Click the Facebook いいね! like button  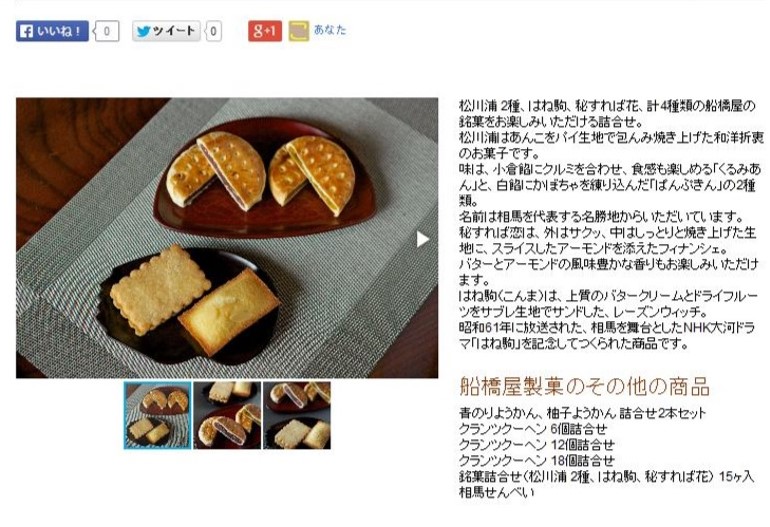52,31
